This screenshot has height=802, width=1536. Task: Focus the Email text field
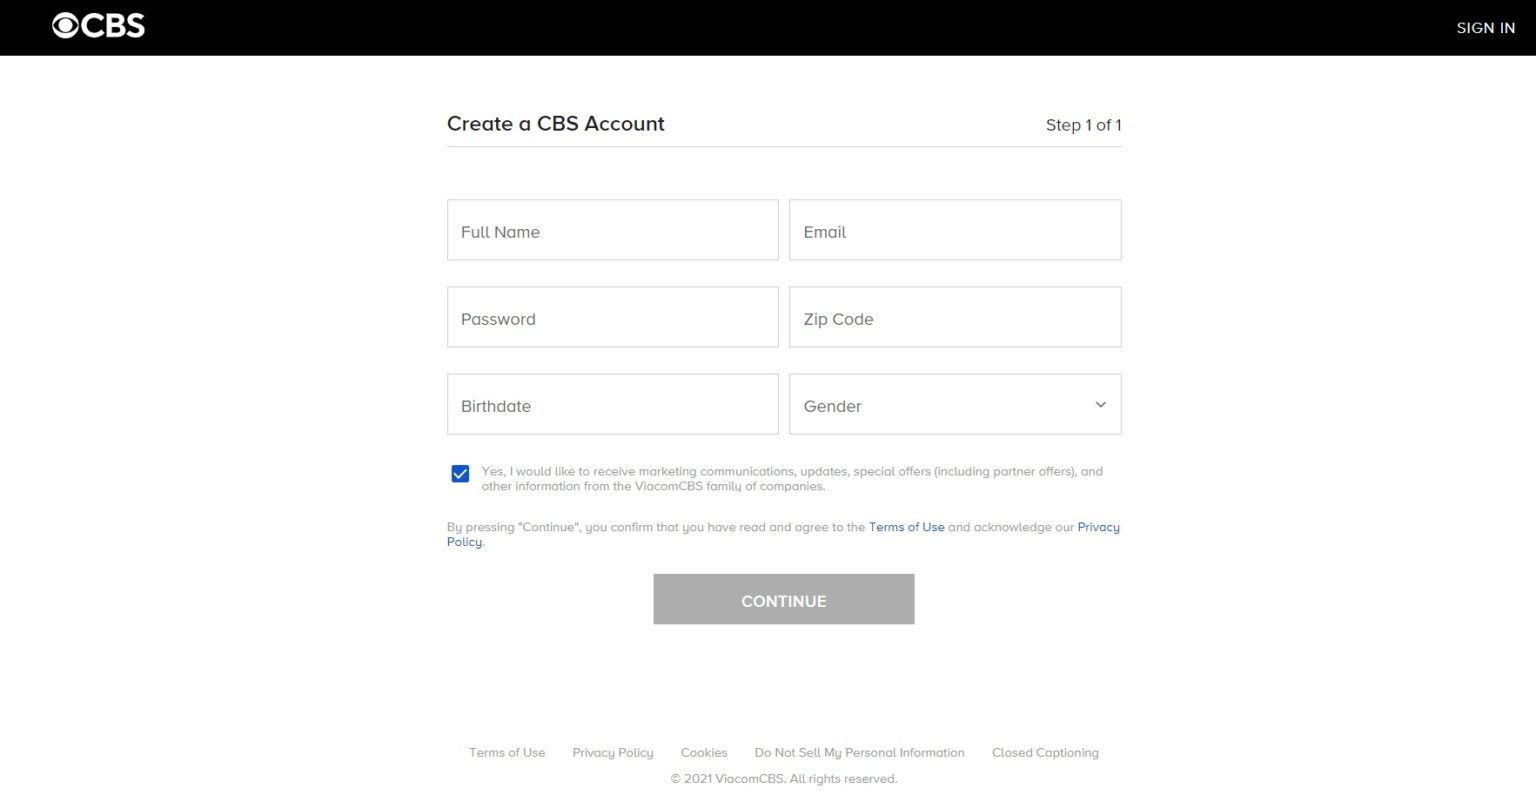click(954, 231)
